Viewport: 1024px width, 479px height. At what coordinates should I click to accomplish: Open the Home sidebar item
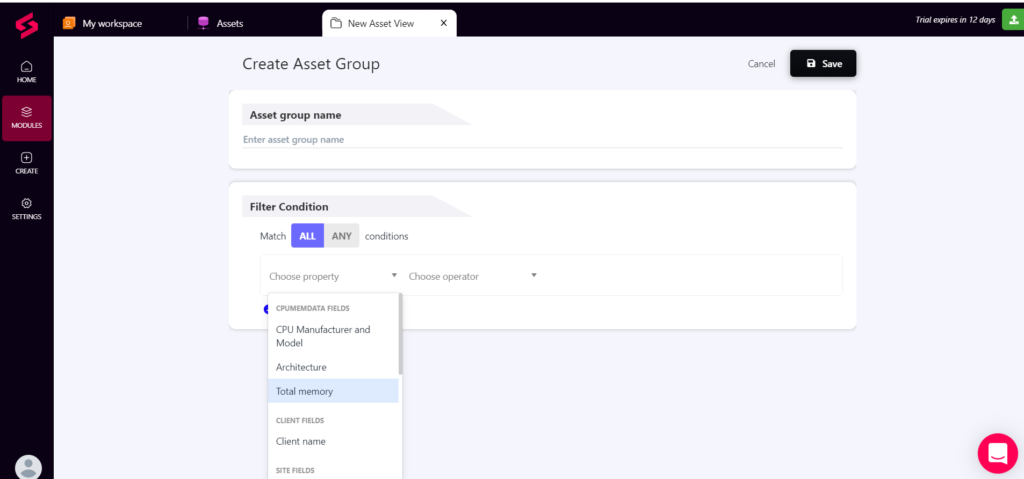point(27,72)
